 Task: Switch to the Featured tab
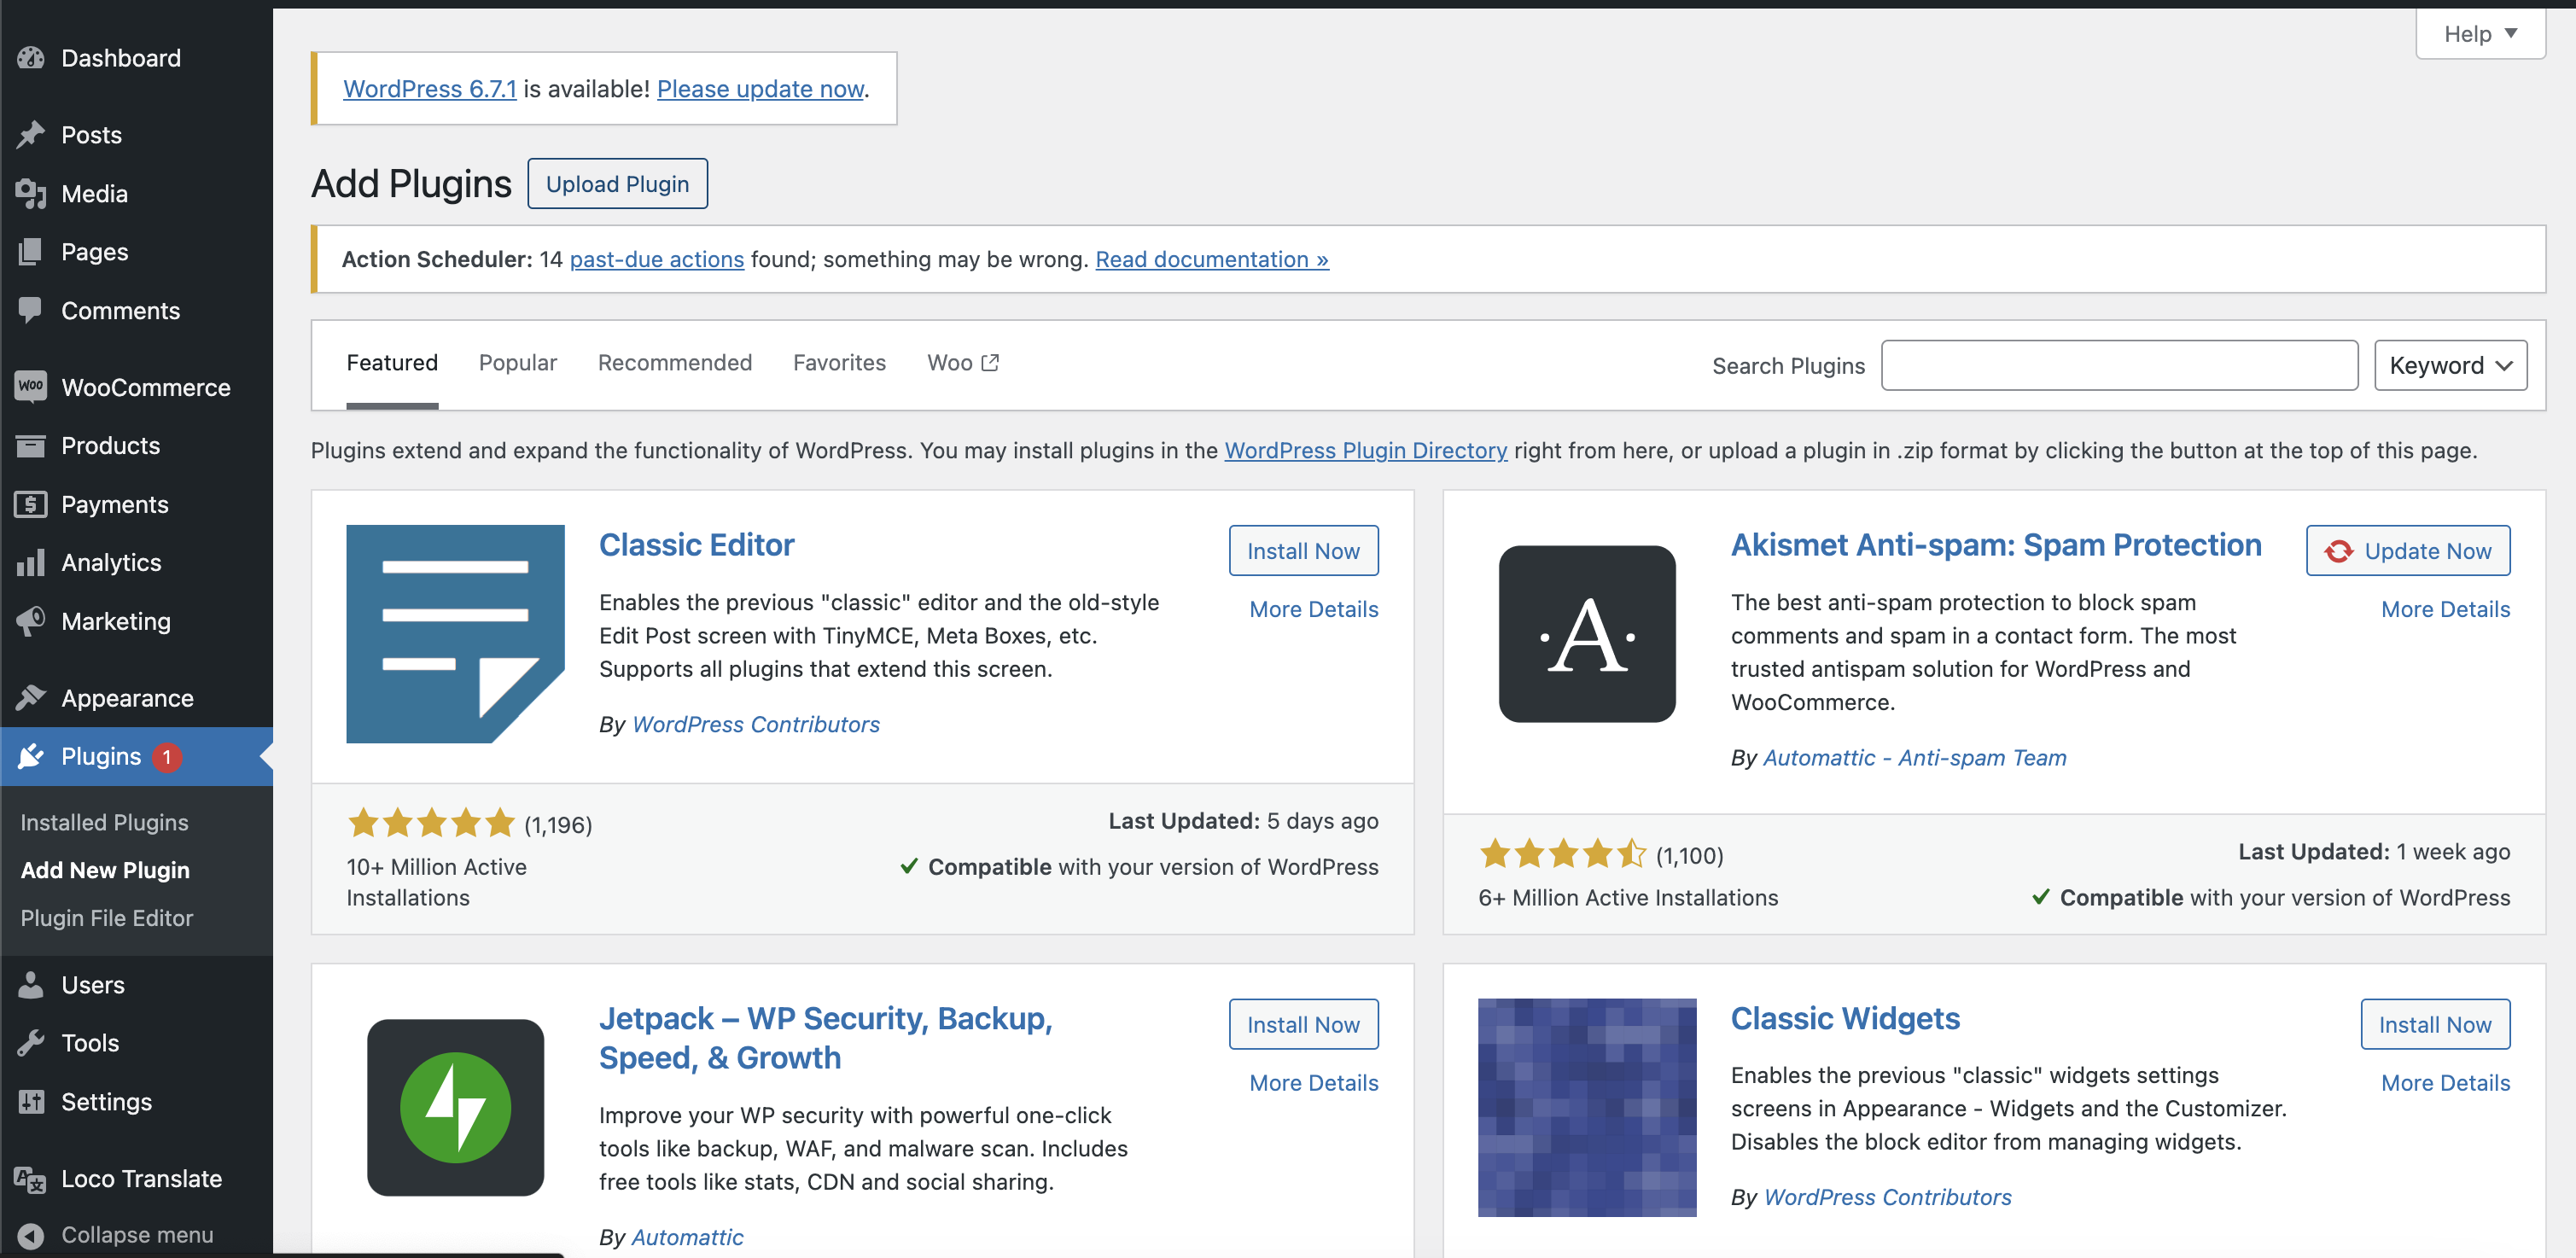click(x=392, y=362)
